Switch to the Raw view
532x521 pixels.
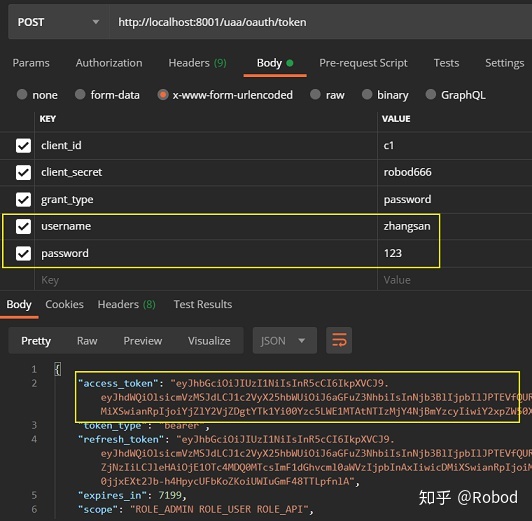click(87, 341)
